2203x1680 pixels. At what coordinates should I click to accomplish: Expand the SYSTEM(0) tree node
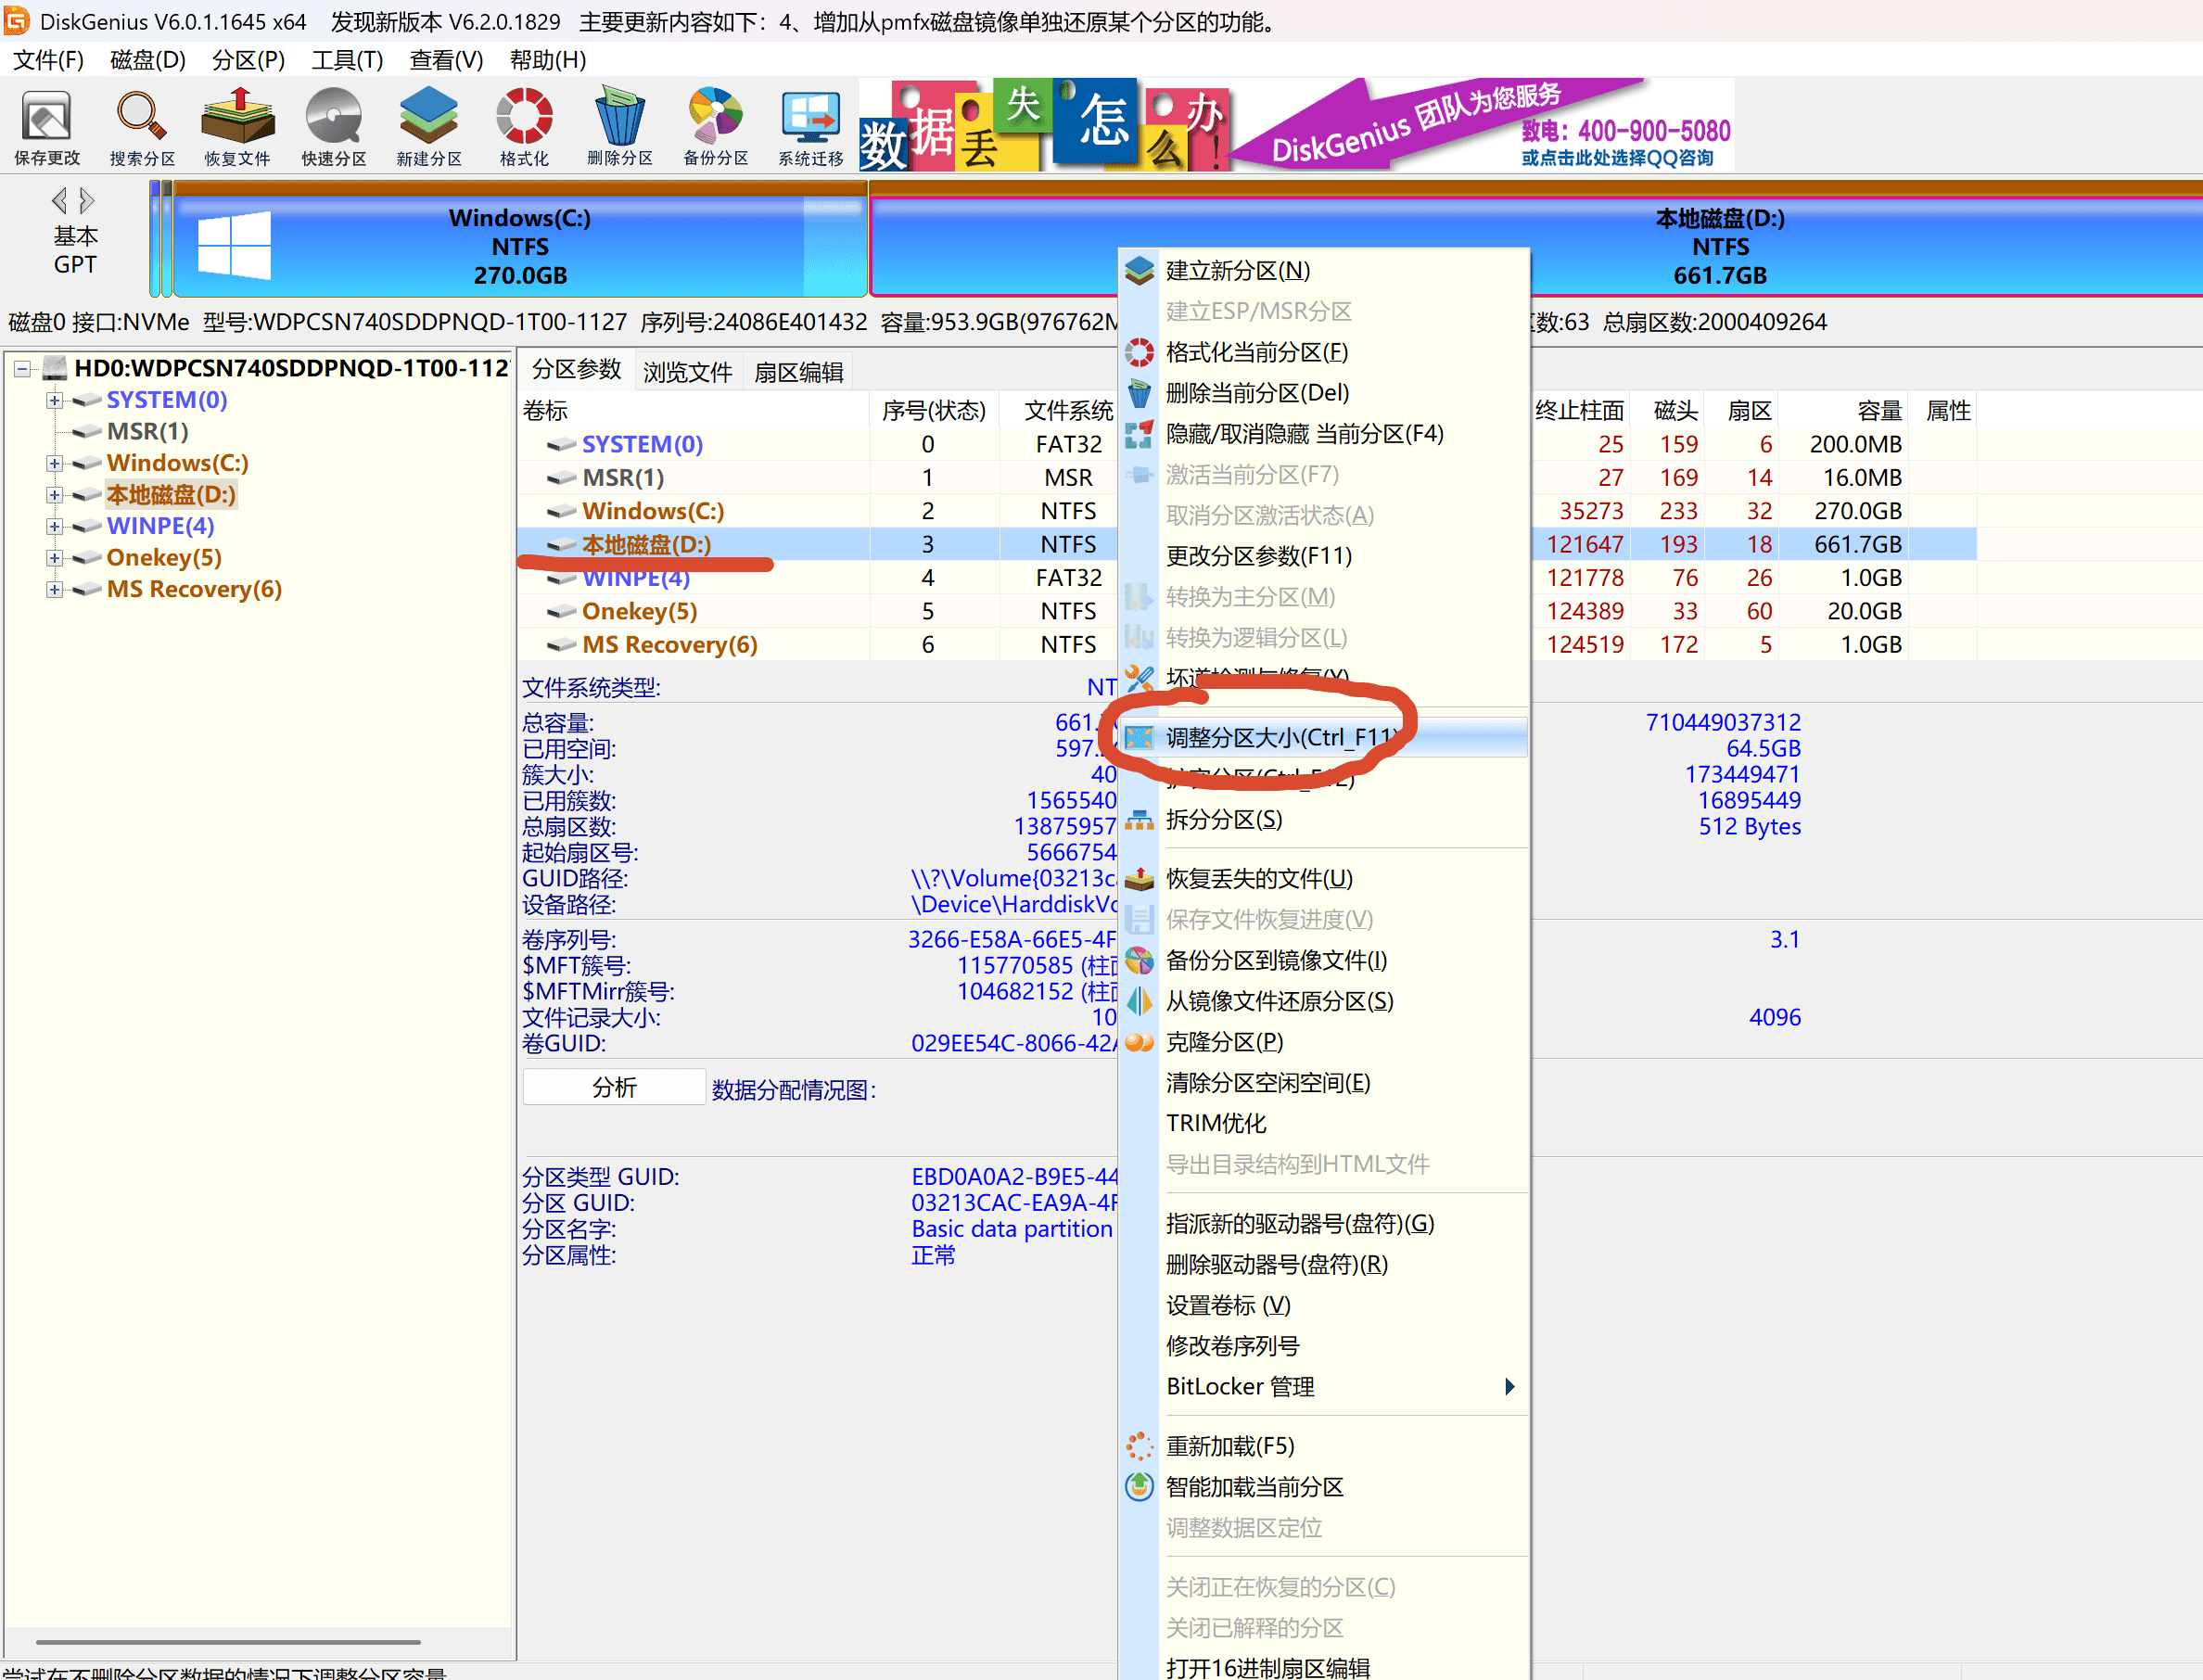click(x=54, y=400)
